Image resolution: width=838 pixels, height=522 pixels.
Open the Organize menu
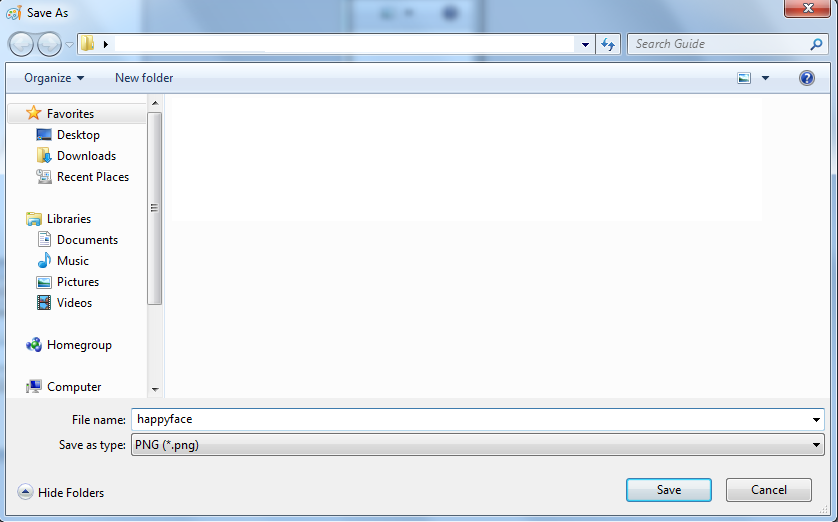tap(54, 78)
